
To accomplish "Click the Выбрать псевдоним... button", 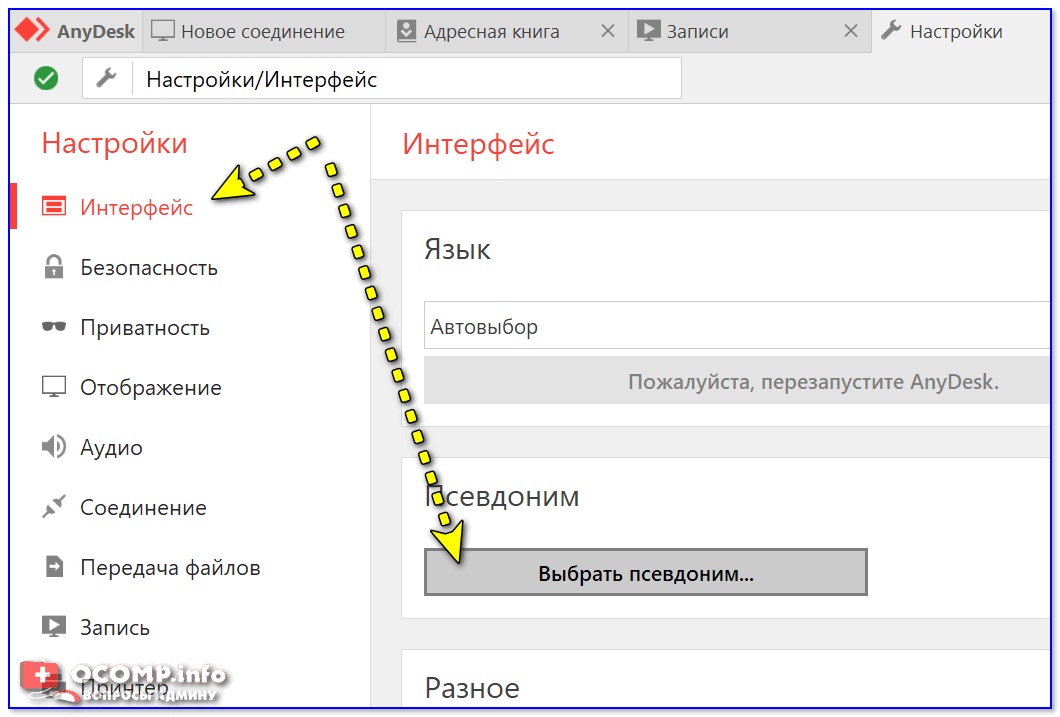I will (x=646, y=572).
